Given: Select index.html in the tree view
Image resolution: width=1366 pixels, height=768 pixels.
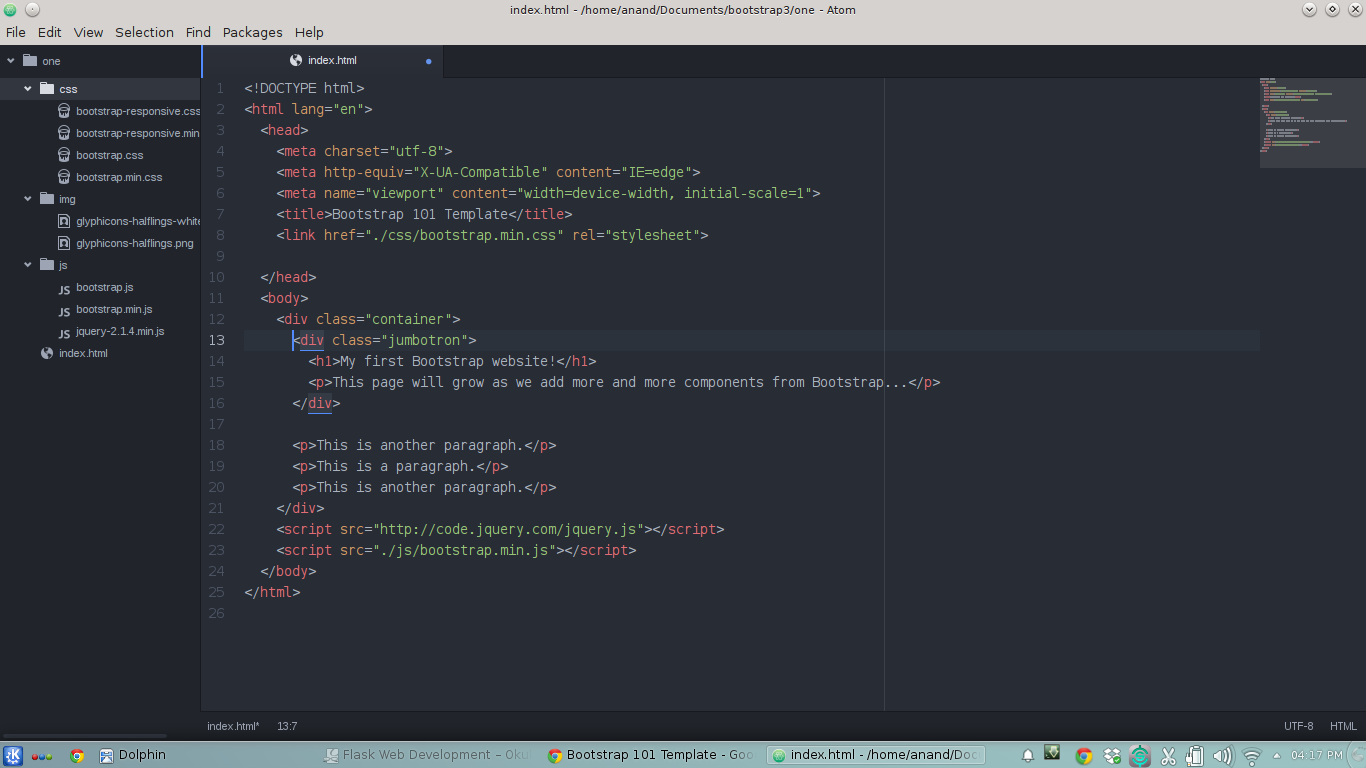Looking at the screenshot, I should (x=83, y=353).
